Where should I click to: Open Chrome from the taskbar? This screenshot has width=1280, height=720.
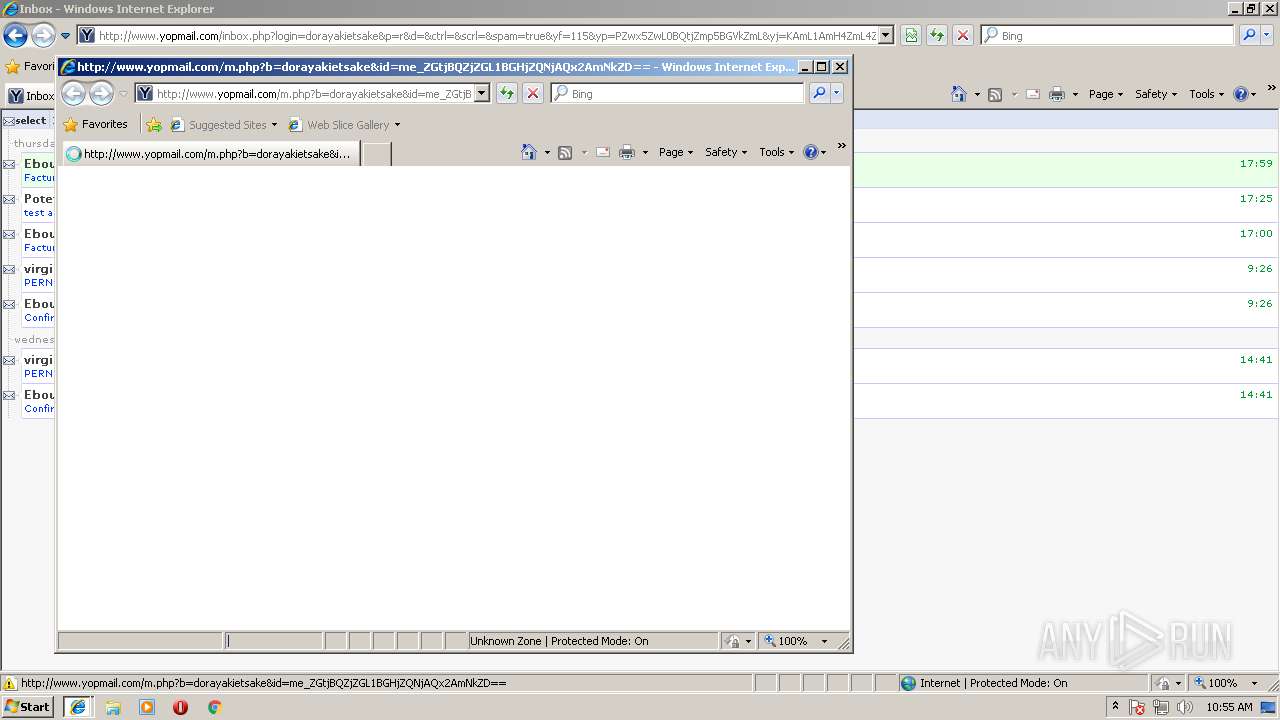click(214, 707)
